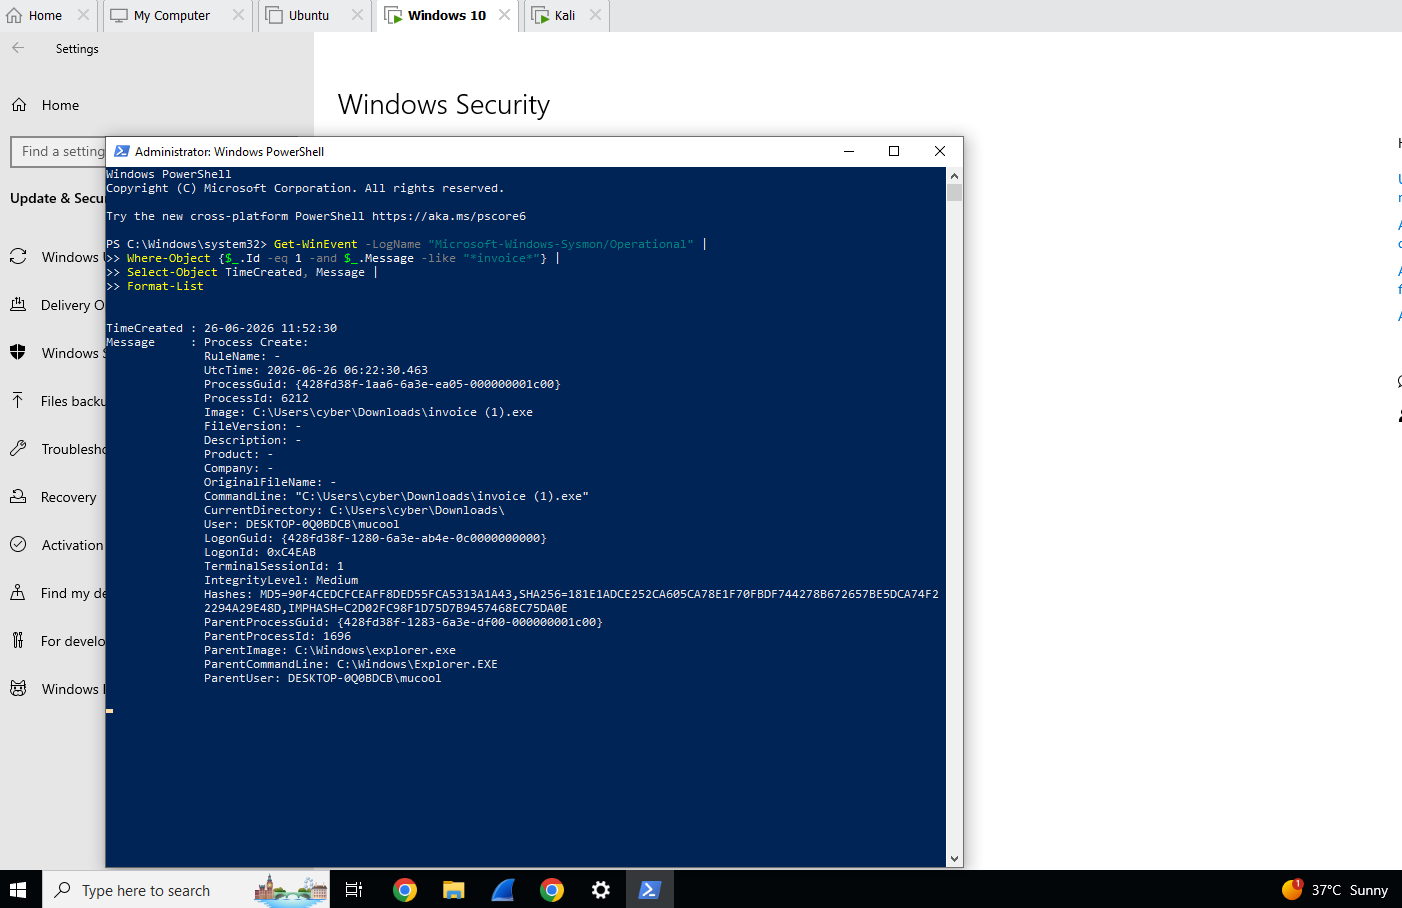Open Files backup arrow icon in Settings
1402x908 pixels.
[18, 401]
